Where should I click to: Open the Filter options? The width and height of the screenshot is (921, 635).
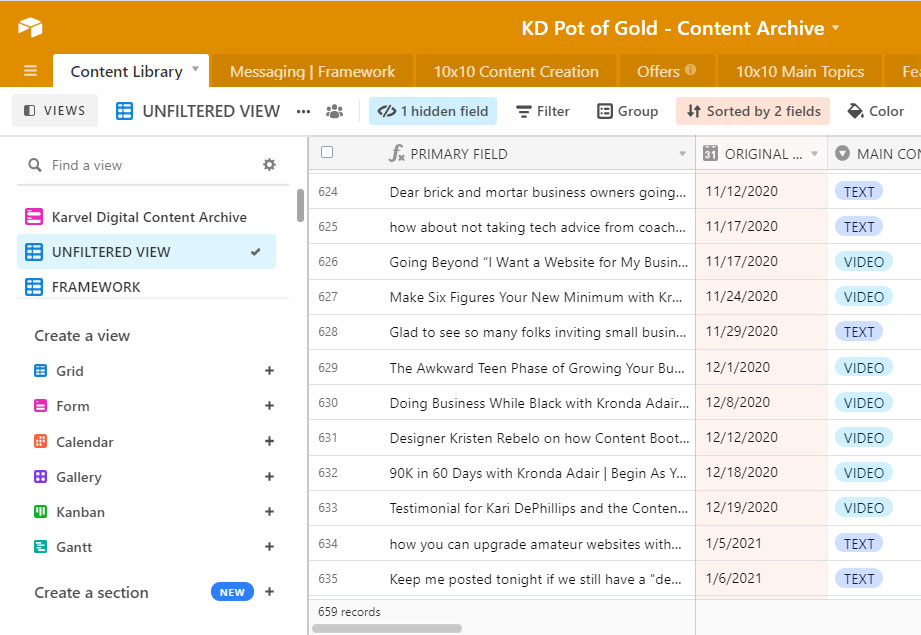tap(542, 111)
